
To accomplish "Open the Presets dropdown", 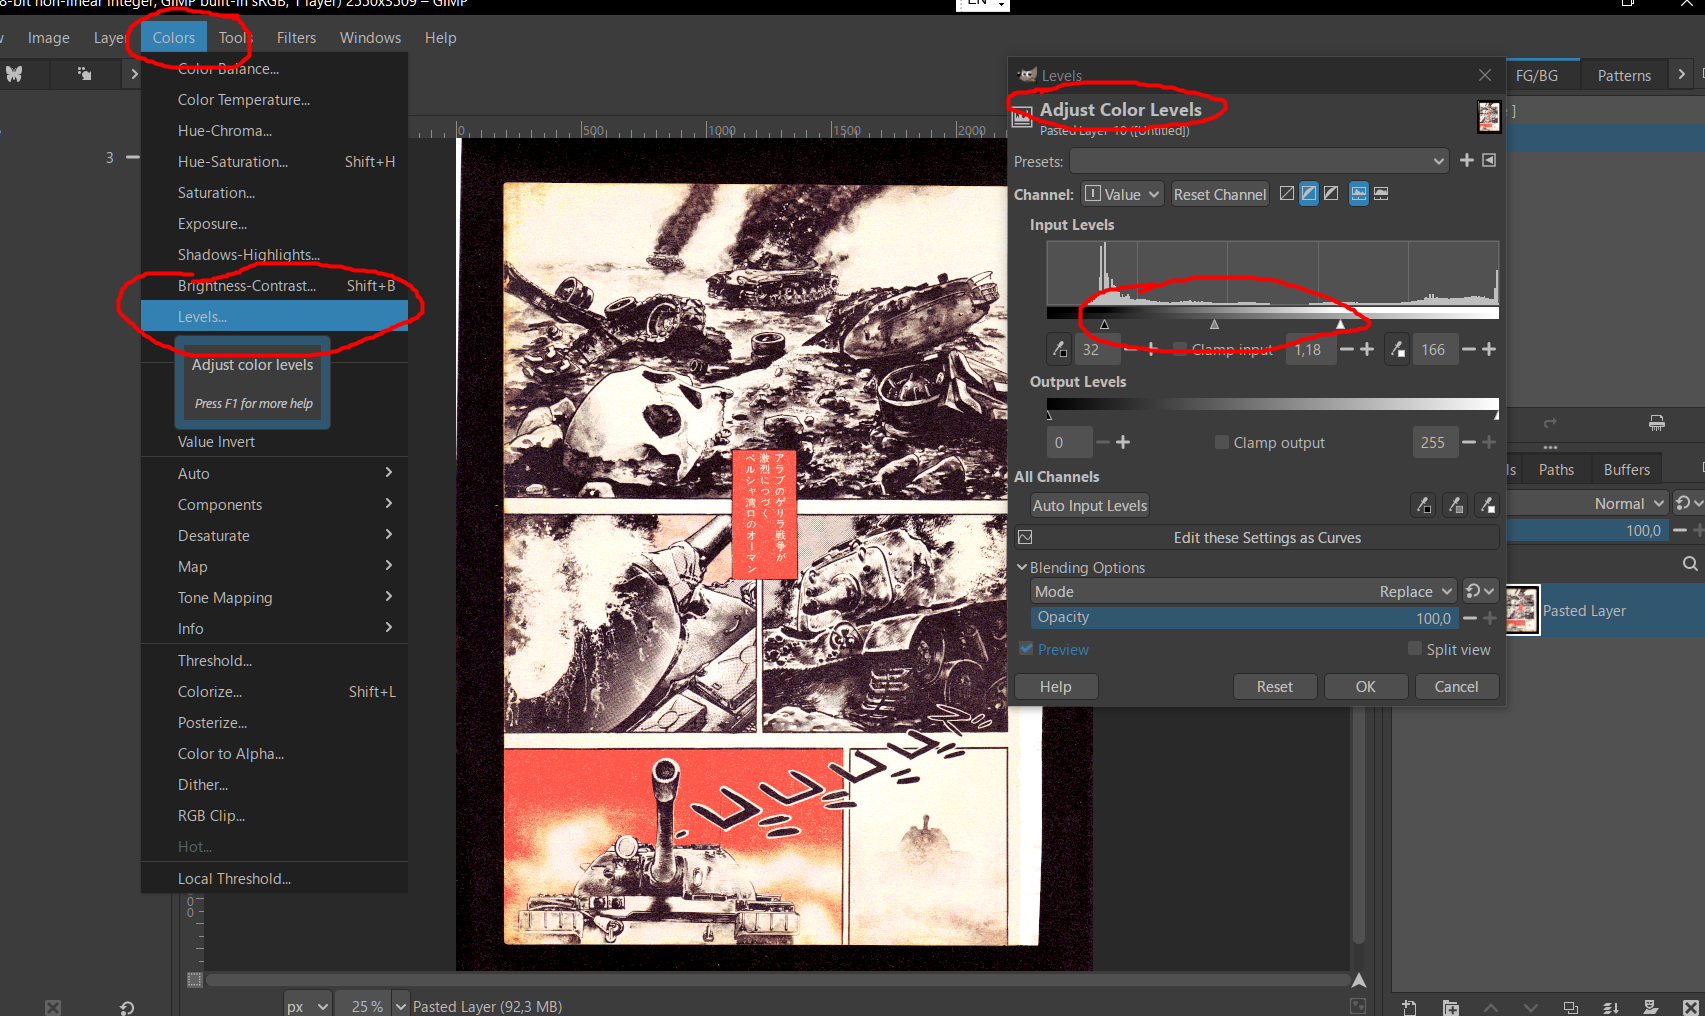I will 1259,161.
